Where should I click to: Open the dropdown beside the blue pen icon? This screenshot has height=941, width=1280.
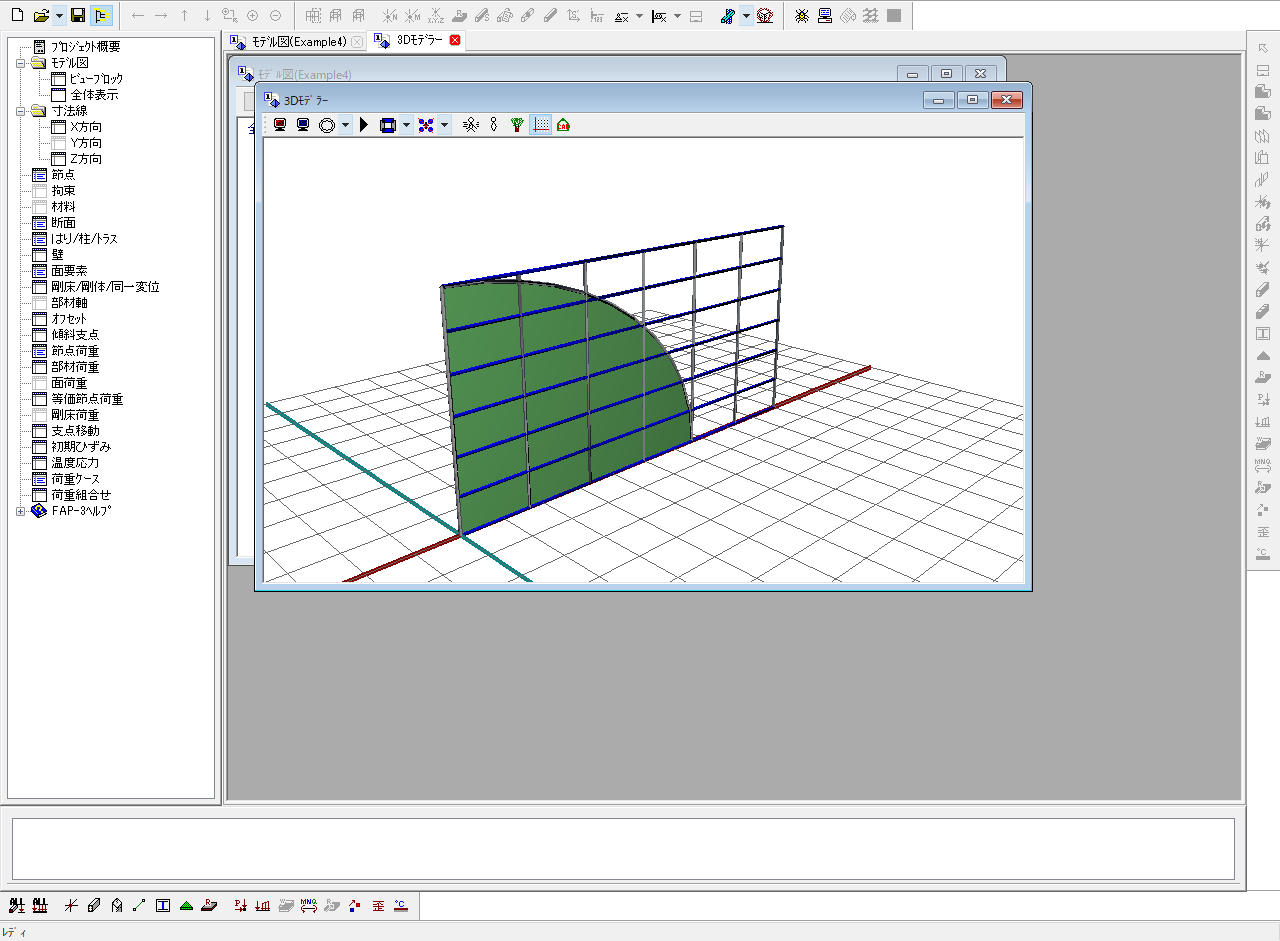click(746, 16)
